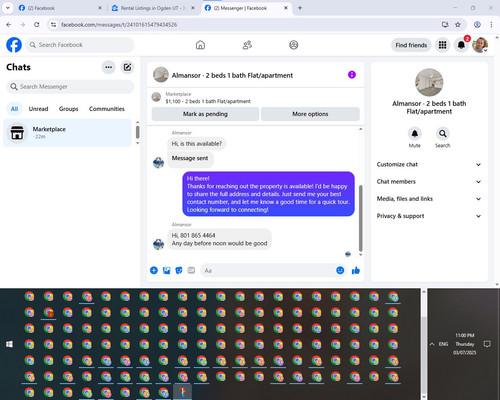The height and width of the screenshot is (400, 500).
Task: Start a new message with compose icon
Action: [127, 67]
